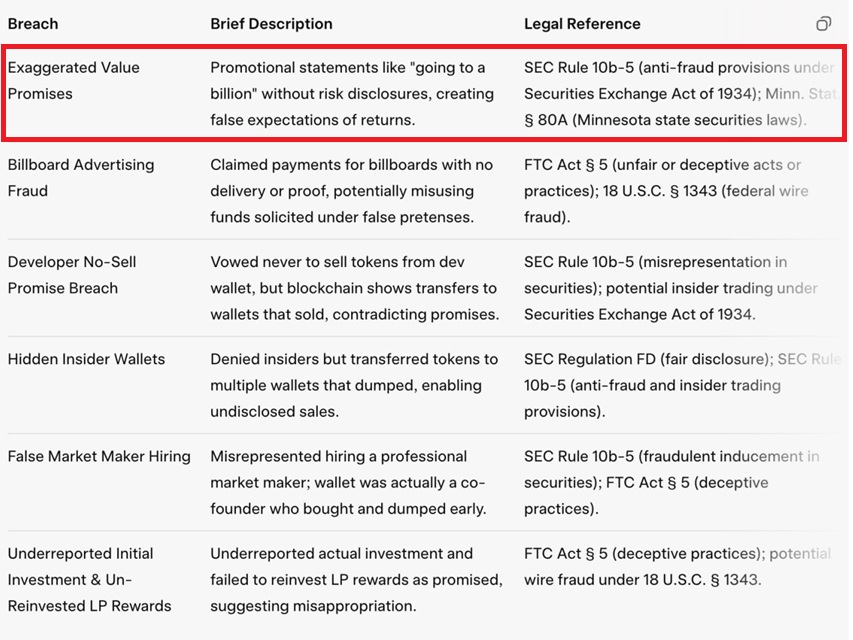
Task: Click the copy table icon
Action: (x=823, y=24)
